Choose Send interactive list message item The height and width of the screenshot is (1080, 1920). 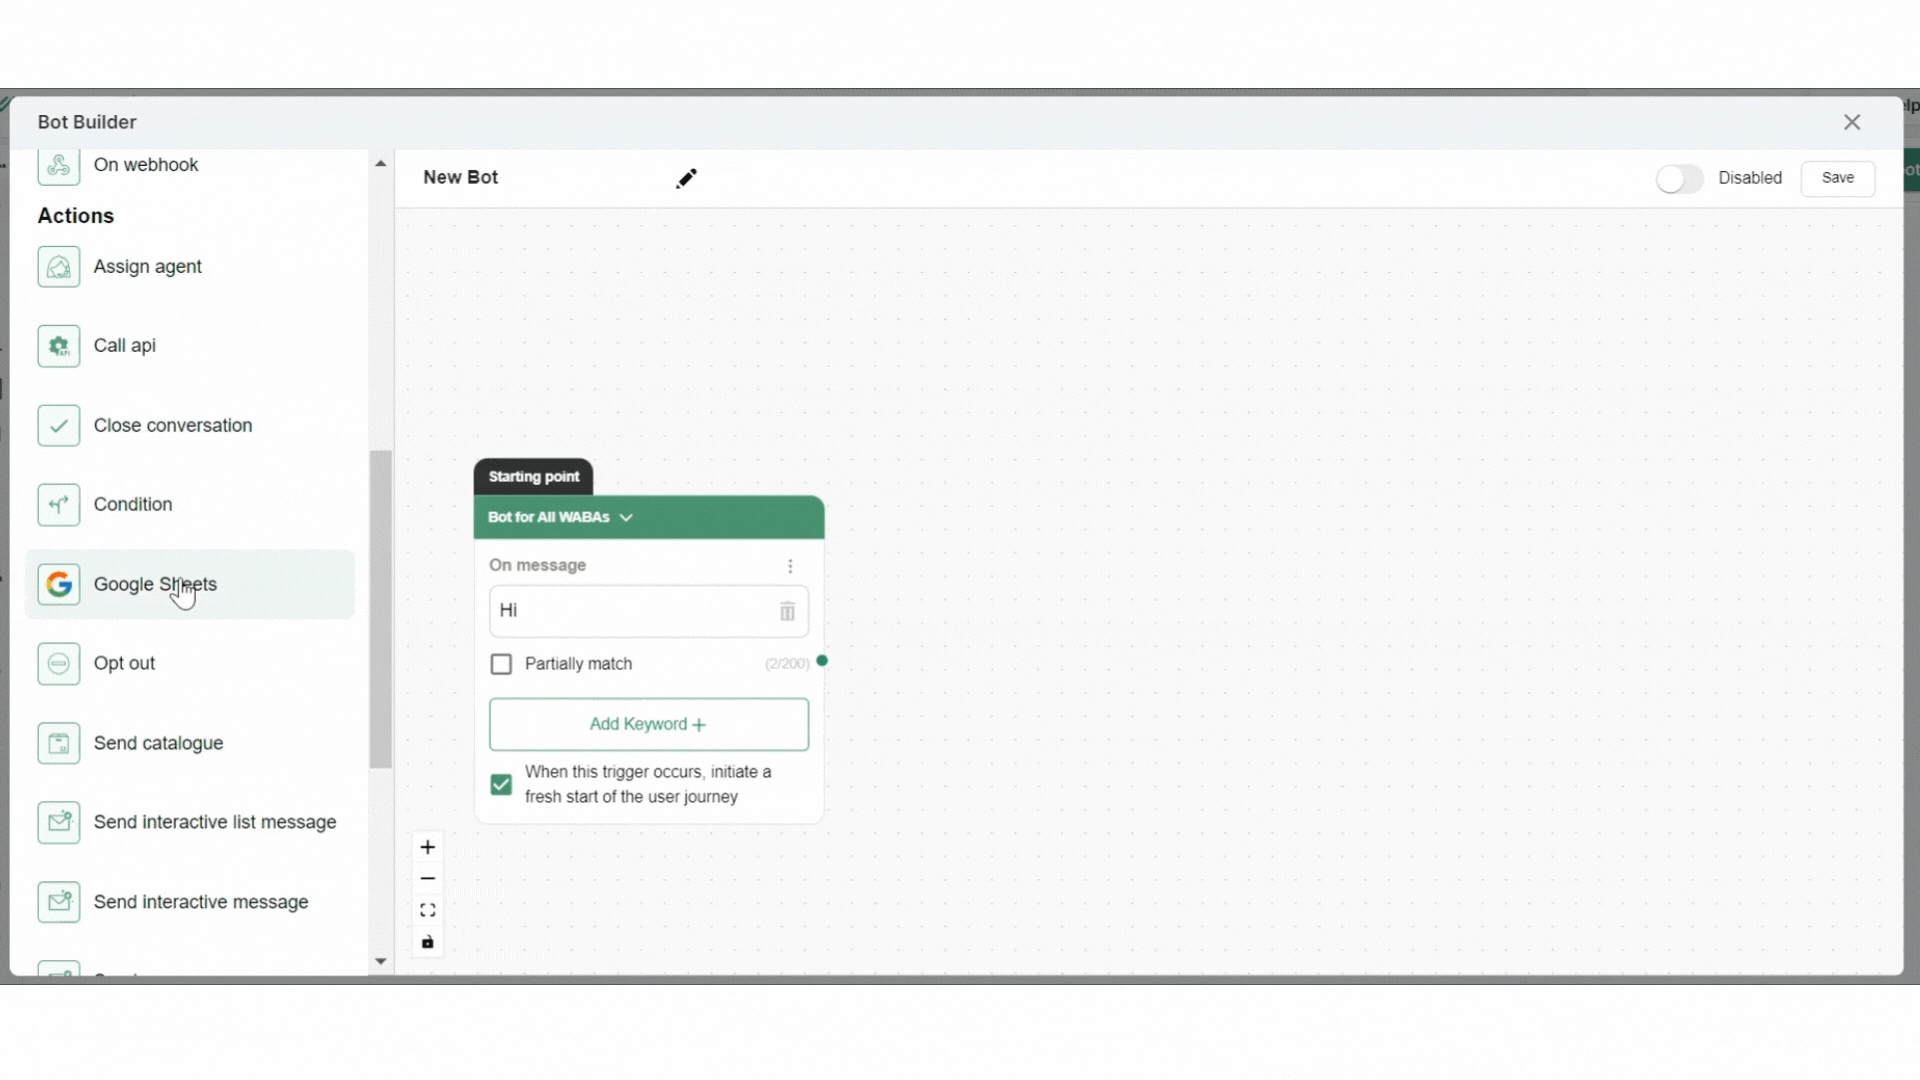click(x=214, y=822)
